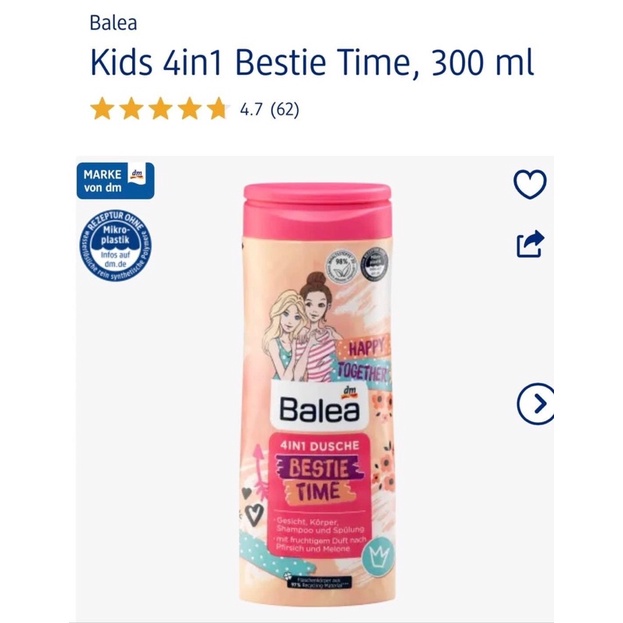The height and width of the screenshot is (623, 623).
Task: Click the half-filled fifth rating star
Action: coord(219,109)
